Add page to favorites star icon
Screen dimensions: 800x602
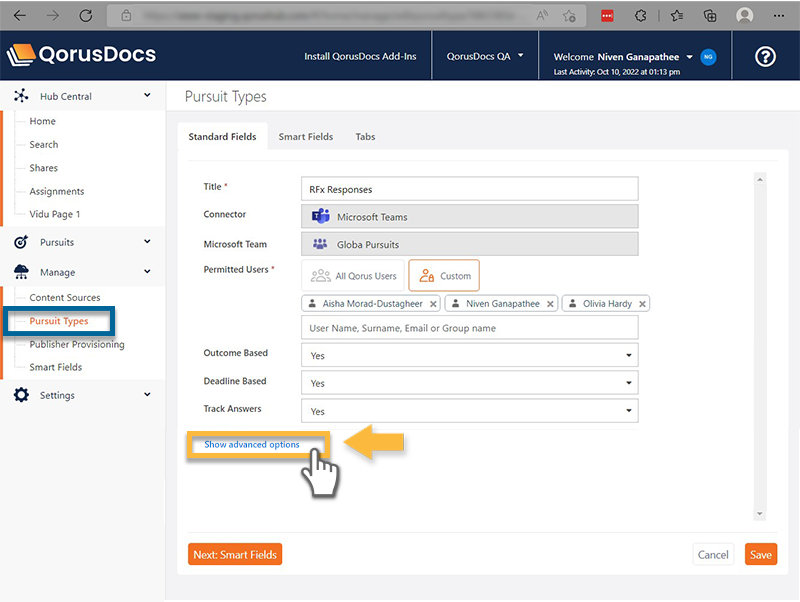point(569,16)
